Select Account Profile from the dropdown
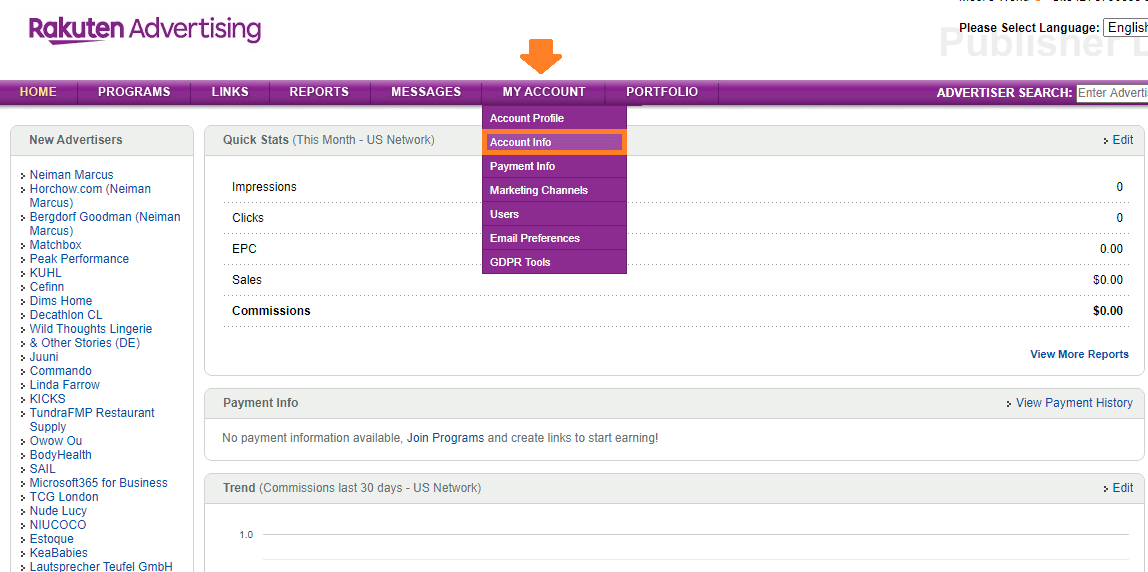Image resolution: width=1148 pixels, height=572 pixels. pos(554,118)
